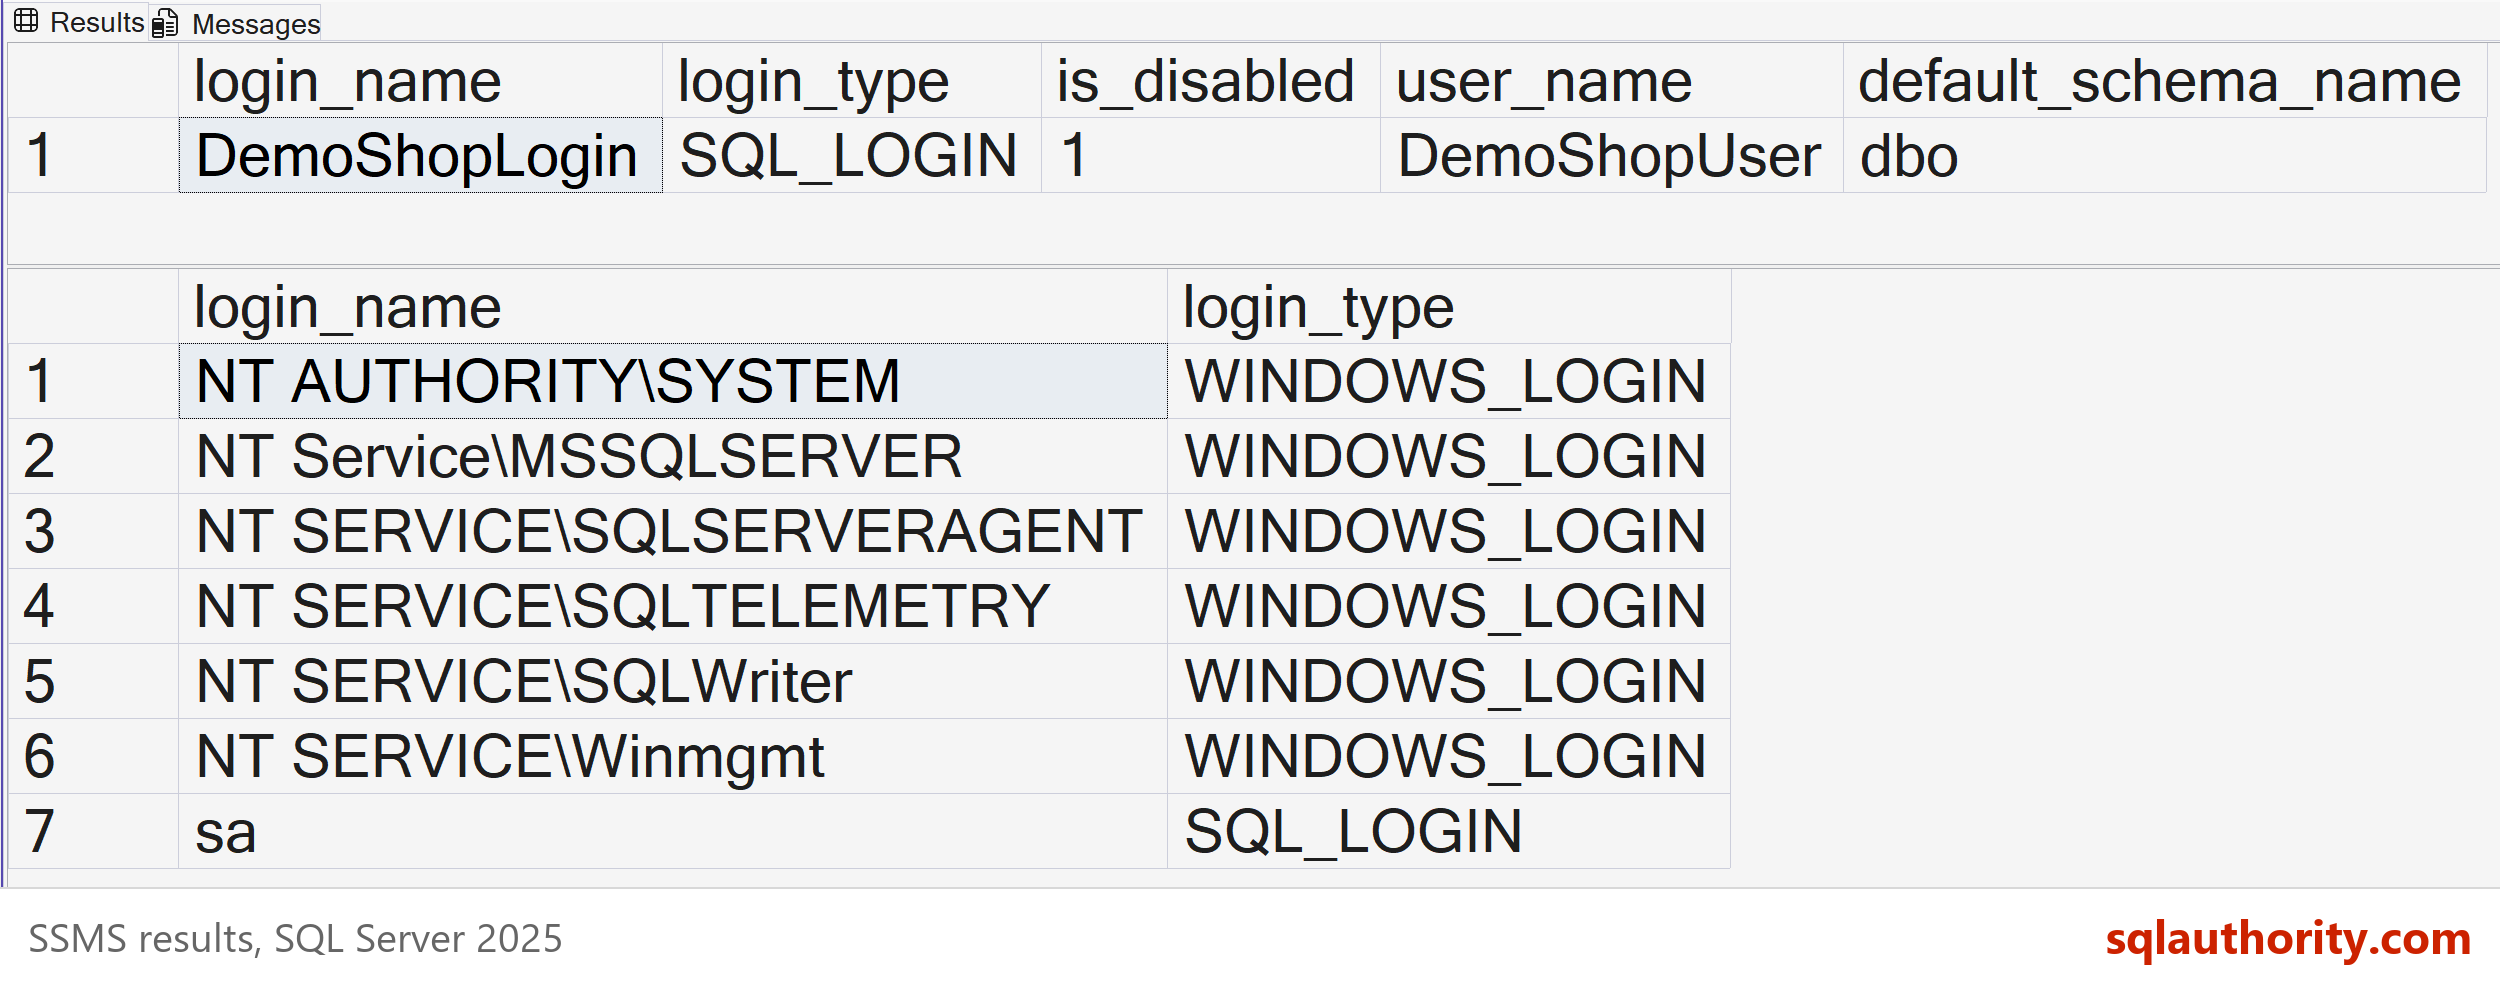Viewport: 2500px width, 983px height.
Task: Click WINDOWS_LOGIN cell for Winmgmt row
Action: point(1449,756)
